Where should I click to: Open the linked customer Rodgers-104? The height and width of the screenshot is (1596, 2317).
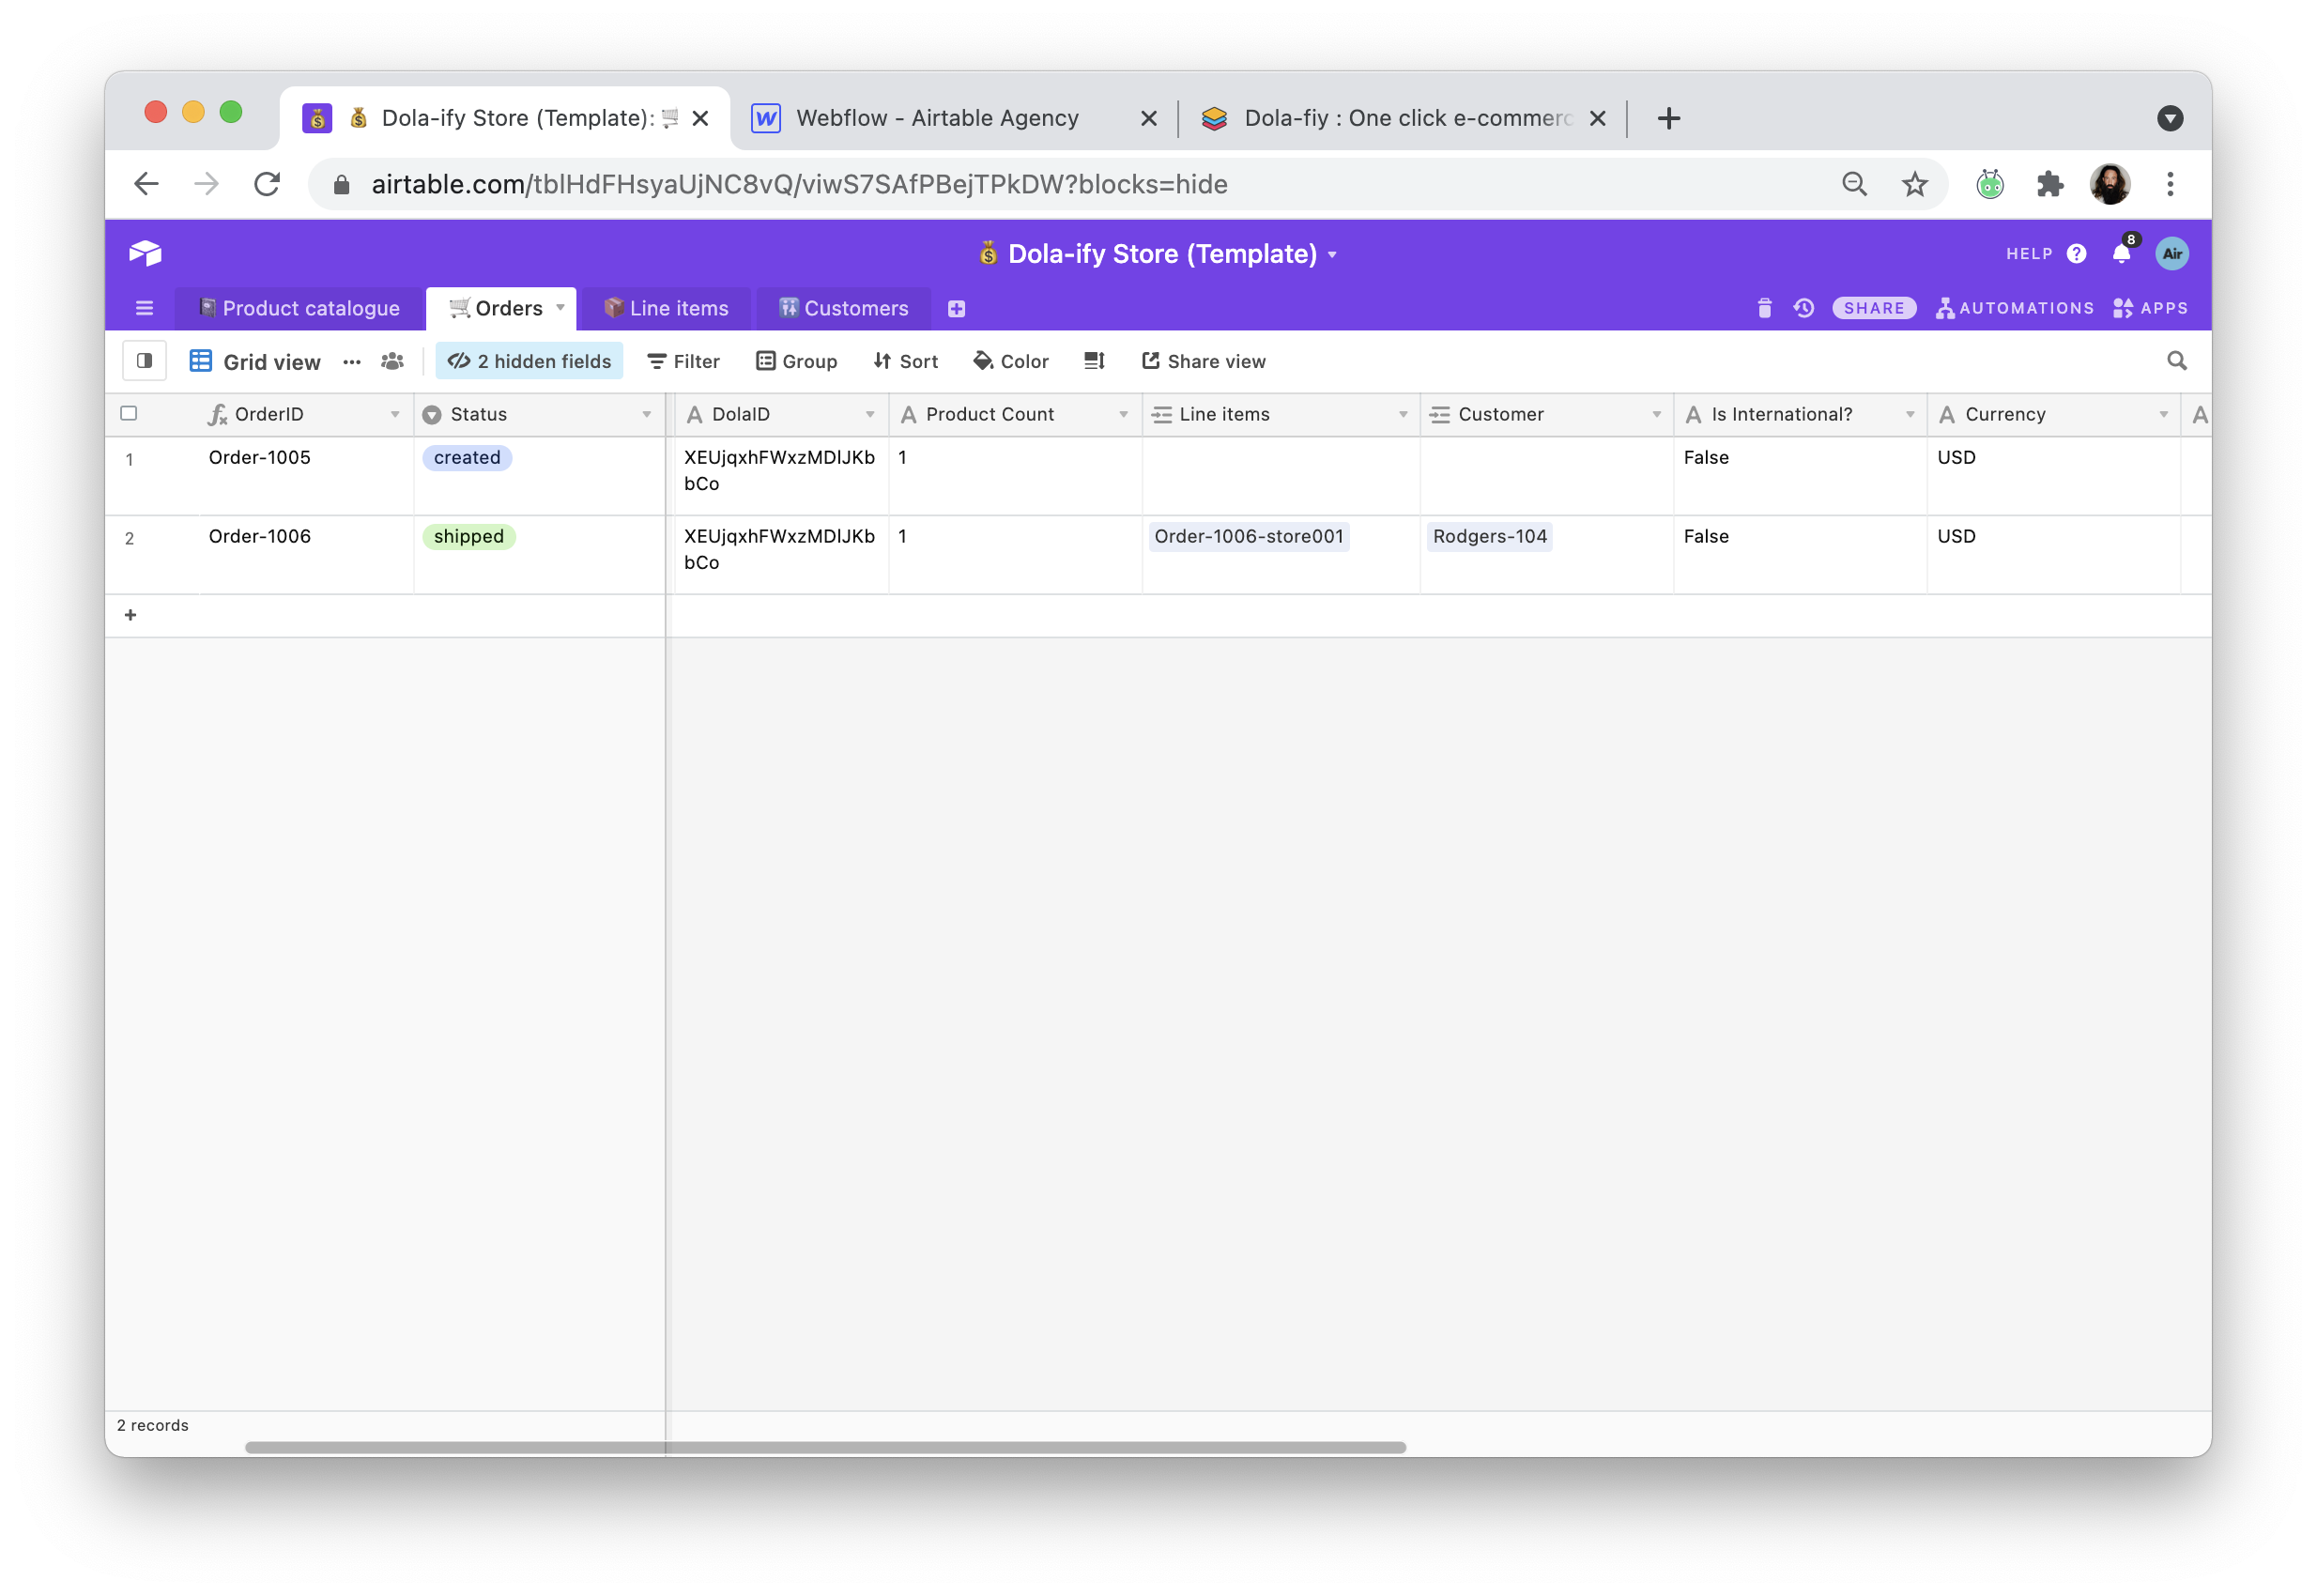[1489, 537]
